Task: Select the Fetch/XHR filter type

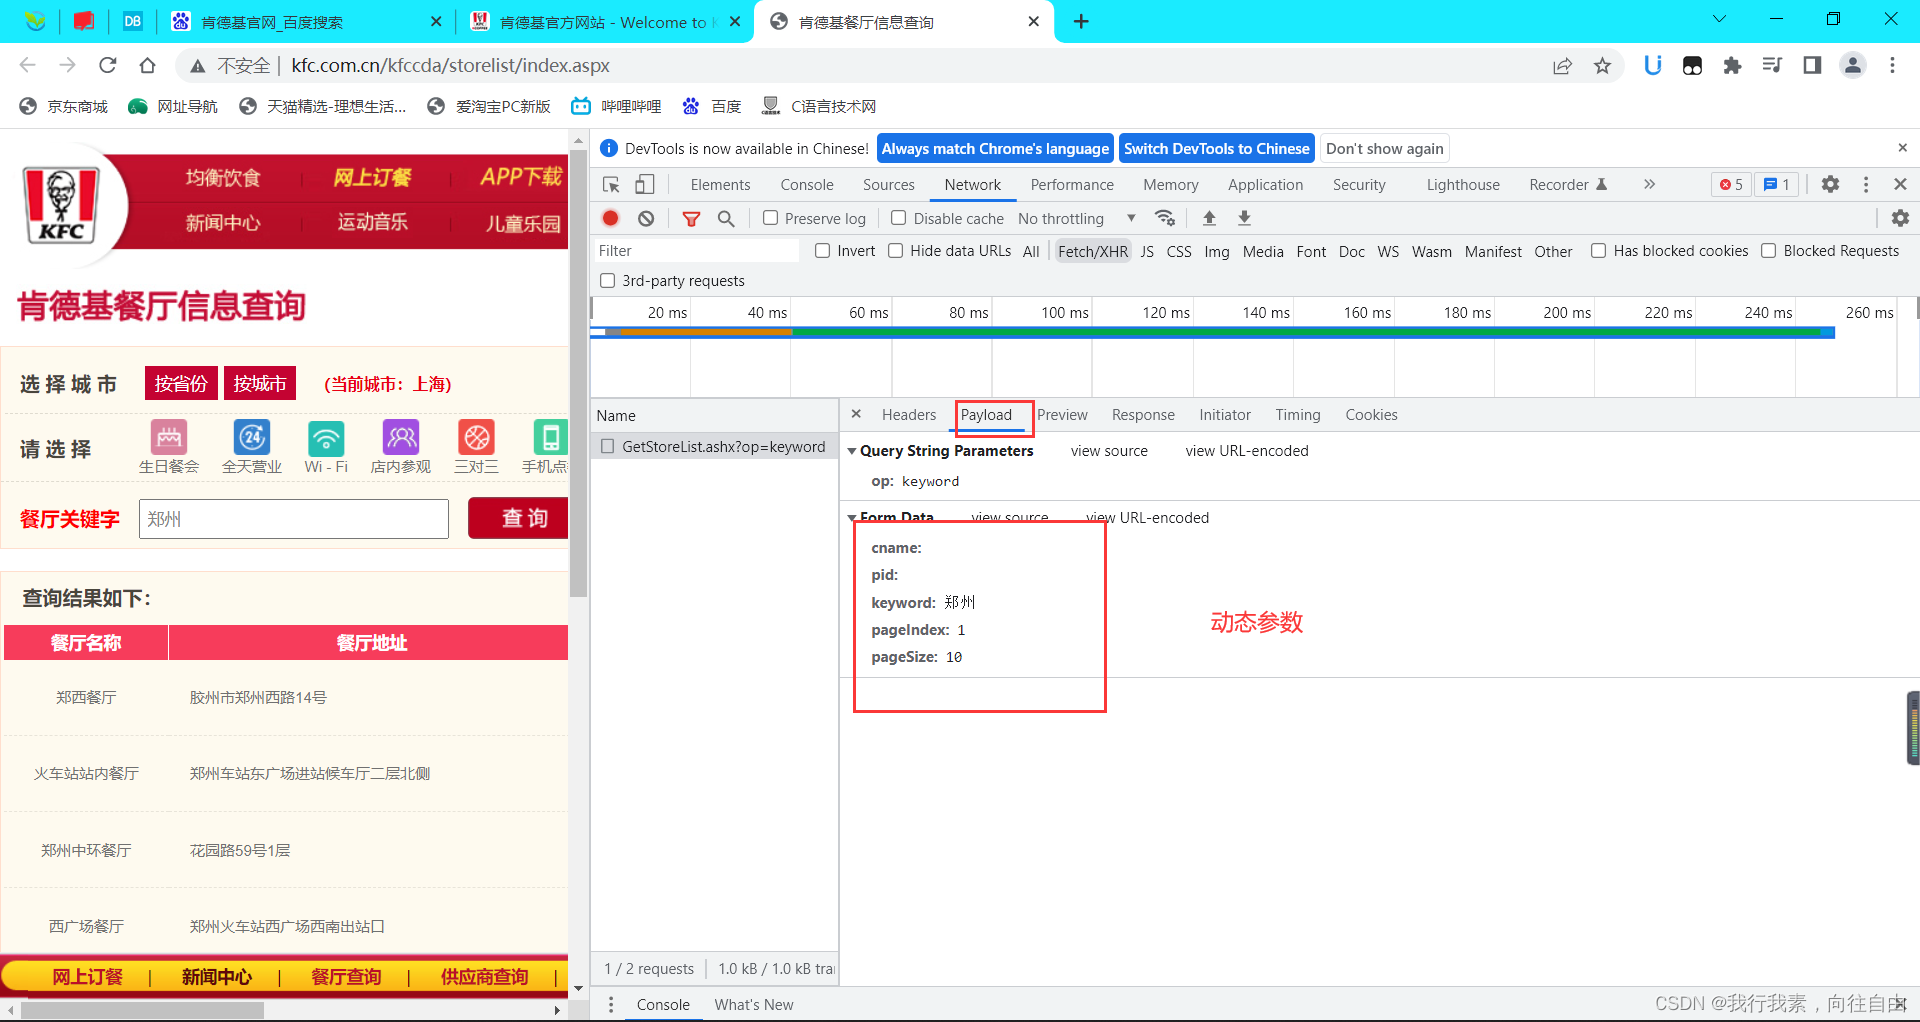Action: point(1093,252)
